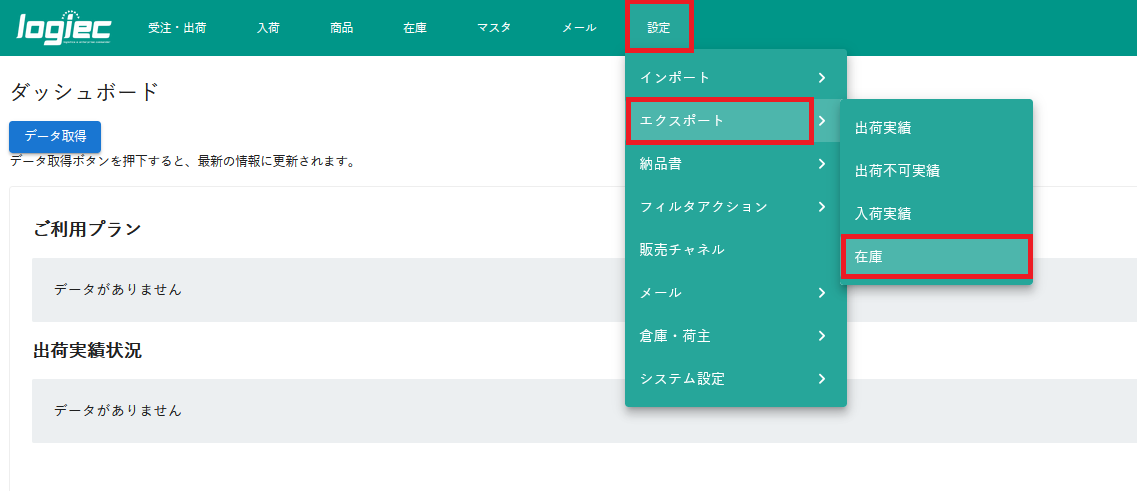1137x491 pixels.
Task: Expand the システム設定 submenu chevron
Action: (x=821, y=379)
